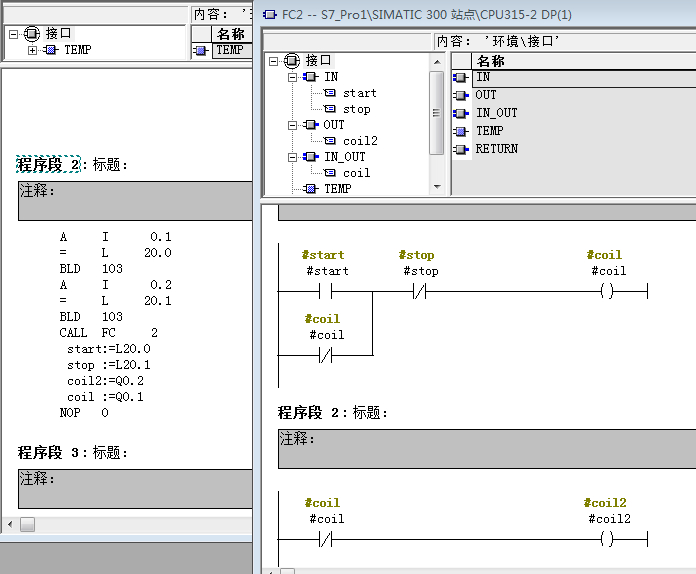
Task: Click the 接口 interface icon in FC2 tree
Action: pyautogui.click(x=292, y=60)
